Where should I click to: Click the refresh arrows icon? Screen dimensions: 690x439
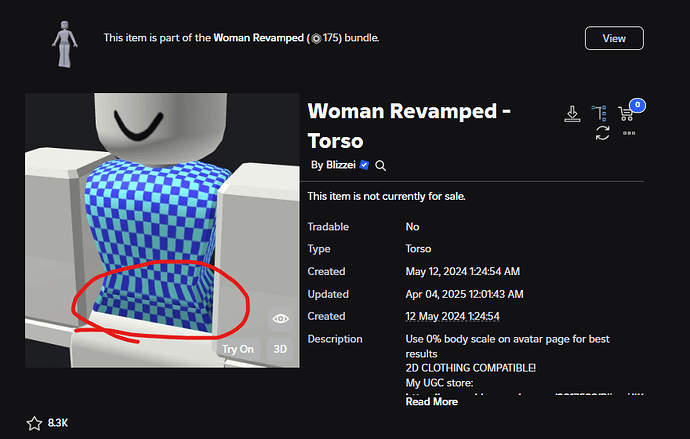[602, 133]
